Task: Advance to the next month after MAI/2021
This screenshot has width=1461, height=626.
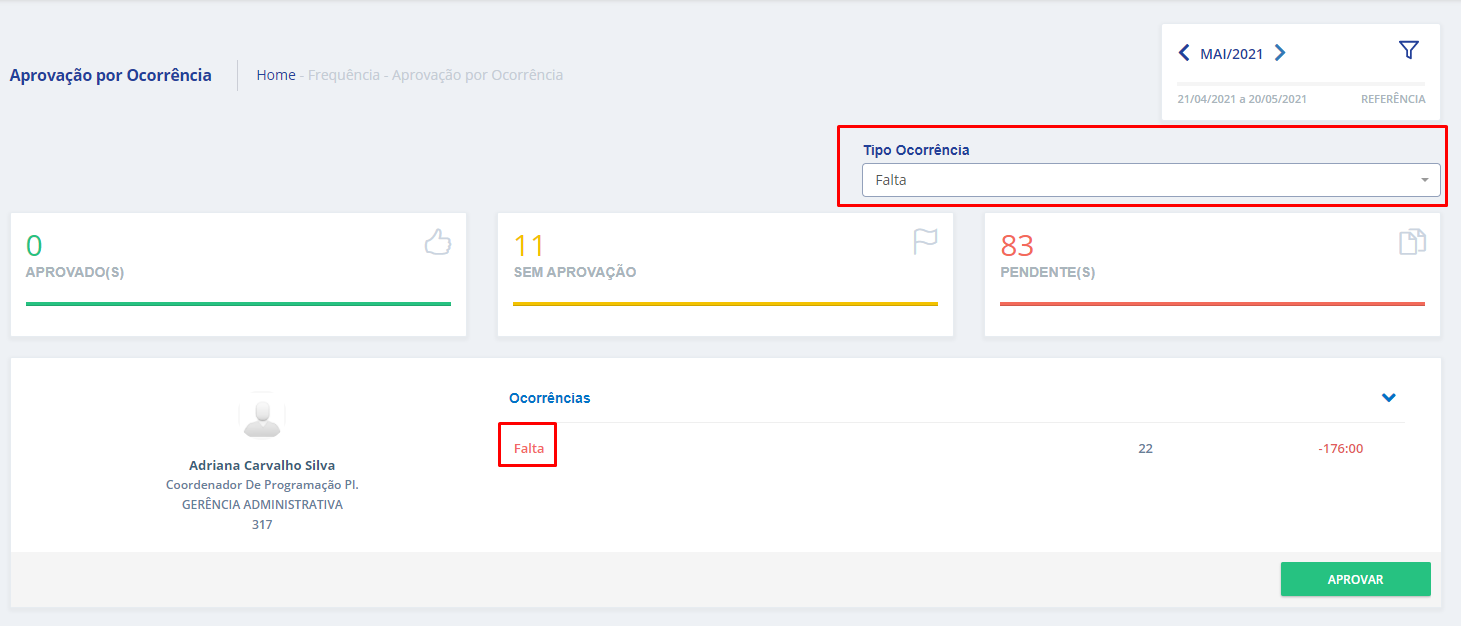Action: coord(1280,54)
